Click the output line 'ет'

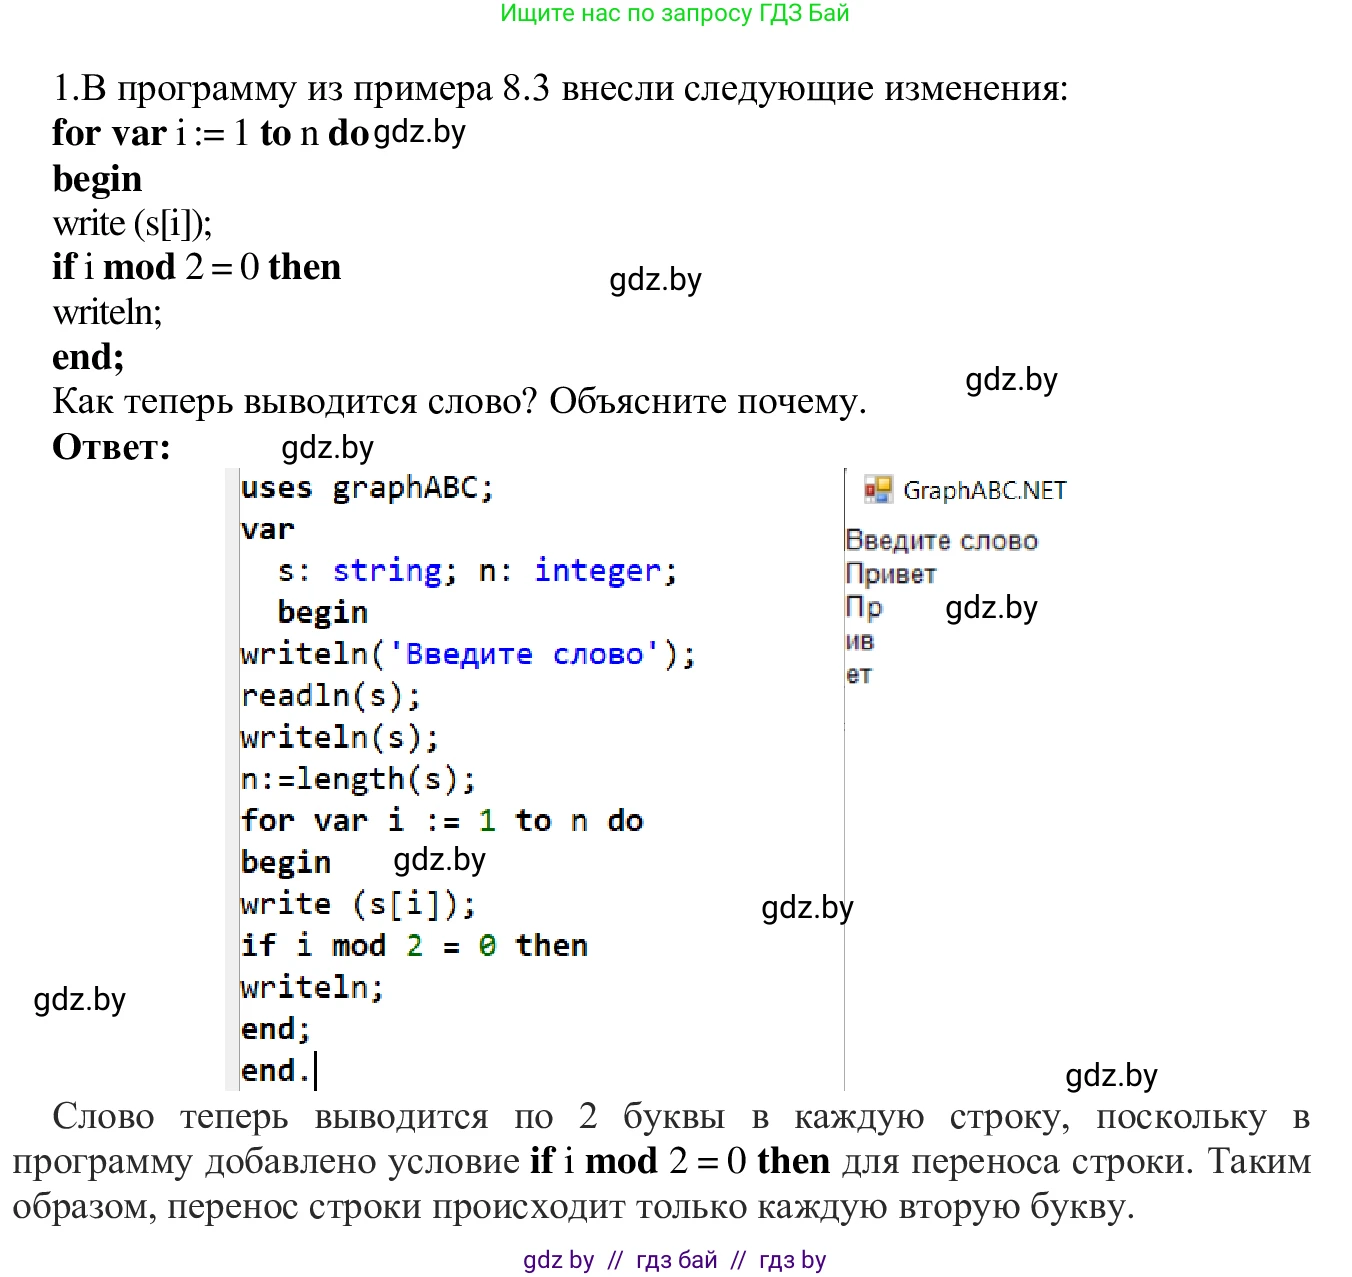pos(859,675)
